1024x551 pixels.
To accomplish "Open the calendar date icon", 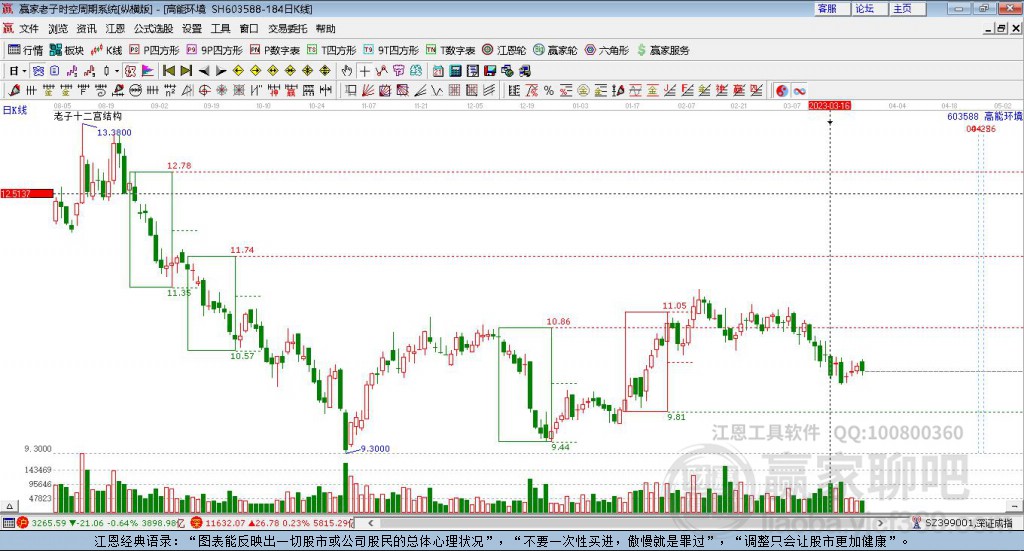I will click(438, 71).
